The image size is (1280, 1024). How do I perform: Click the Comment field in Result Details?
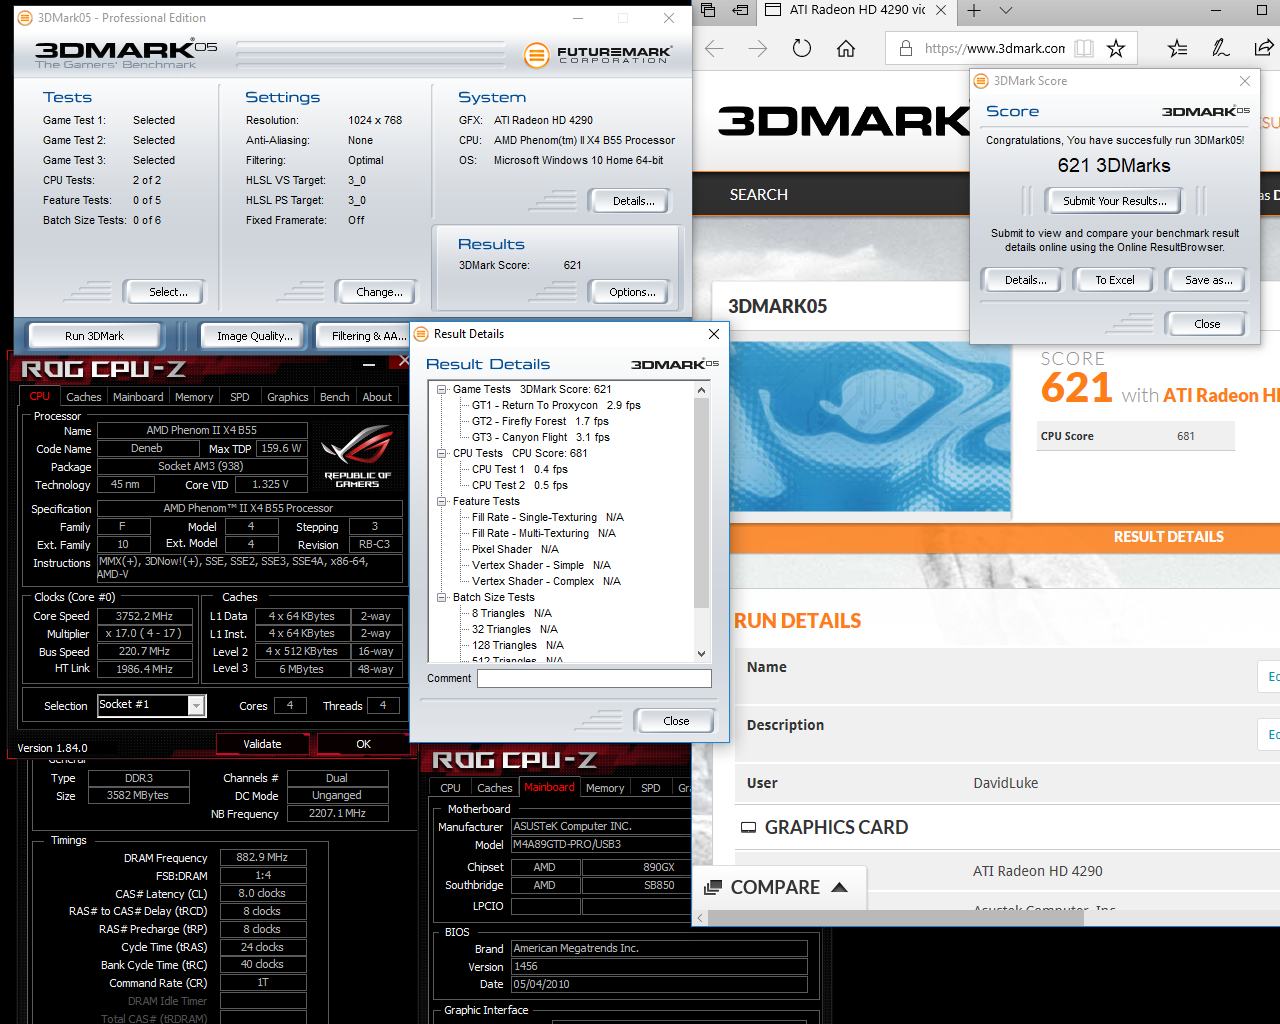coord(594,678)
